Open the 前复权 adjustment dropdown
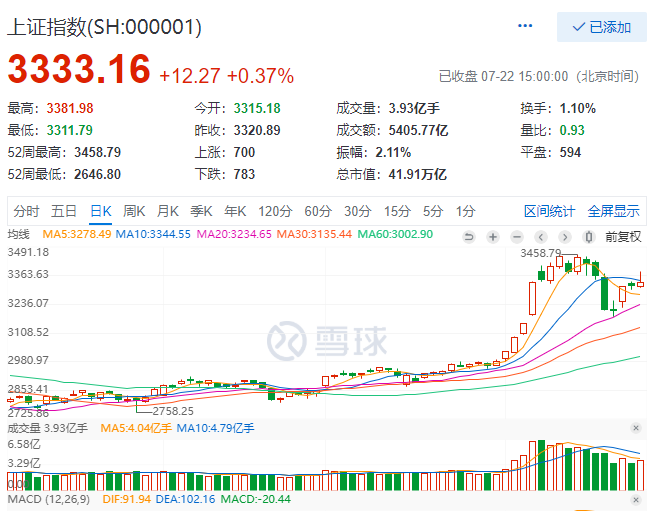 623,237
